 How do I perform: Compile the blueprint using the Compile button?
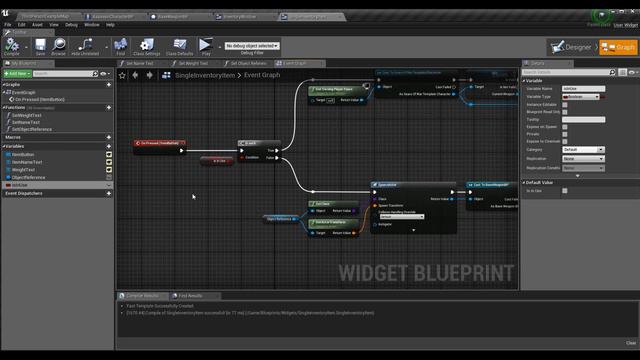pyautogui.click(x=12, y=47)
